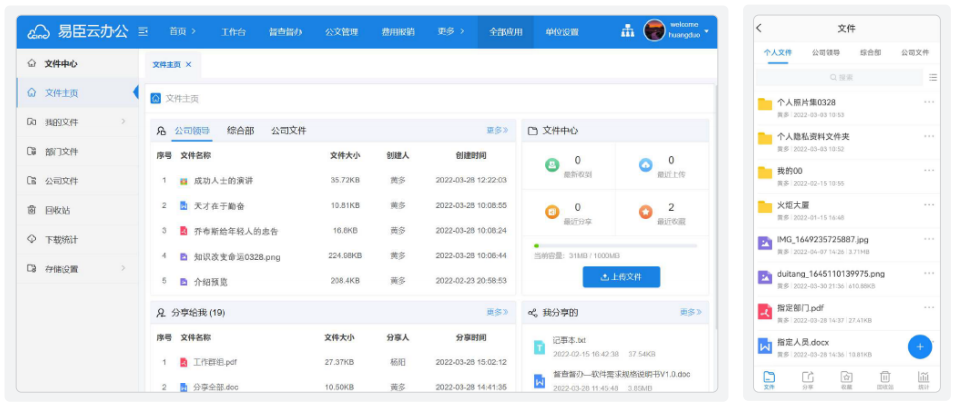Switch to the 综合部 tab
This screenshot has height=408, width=955.
point(240,131)
